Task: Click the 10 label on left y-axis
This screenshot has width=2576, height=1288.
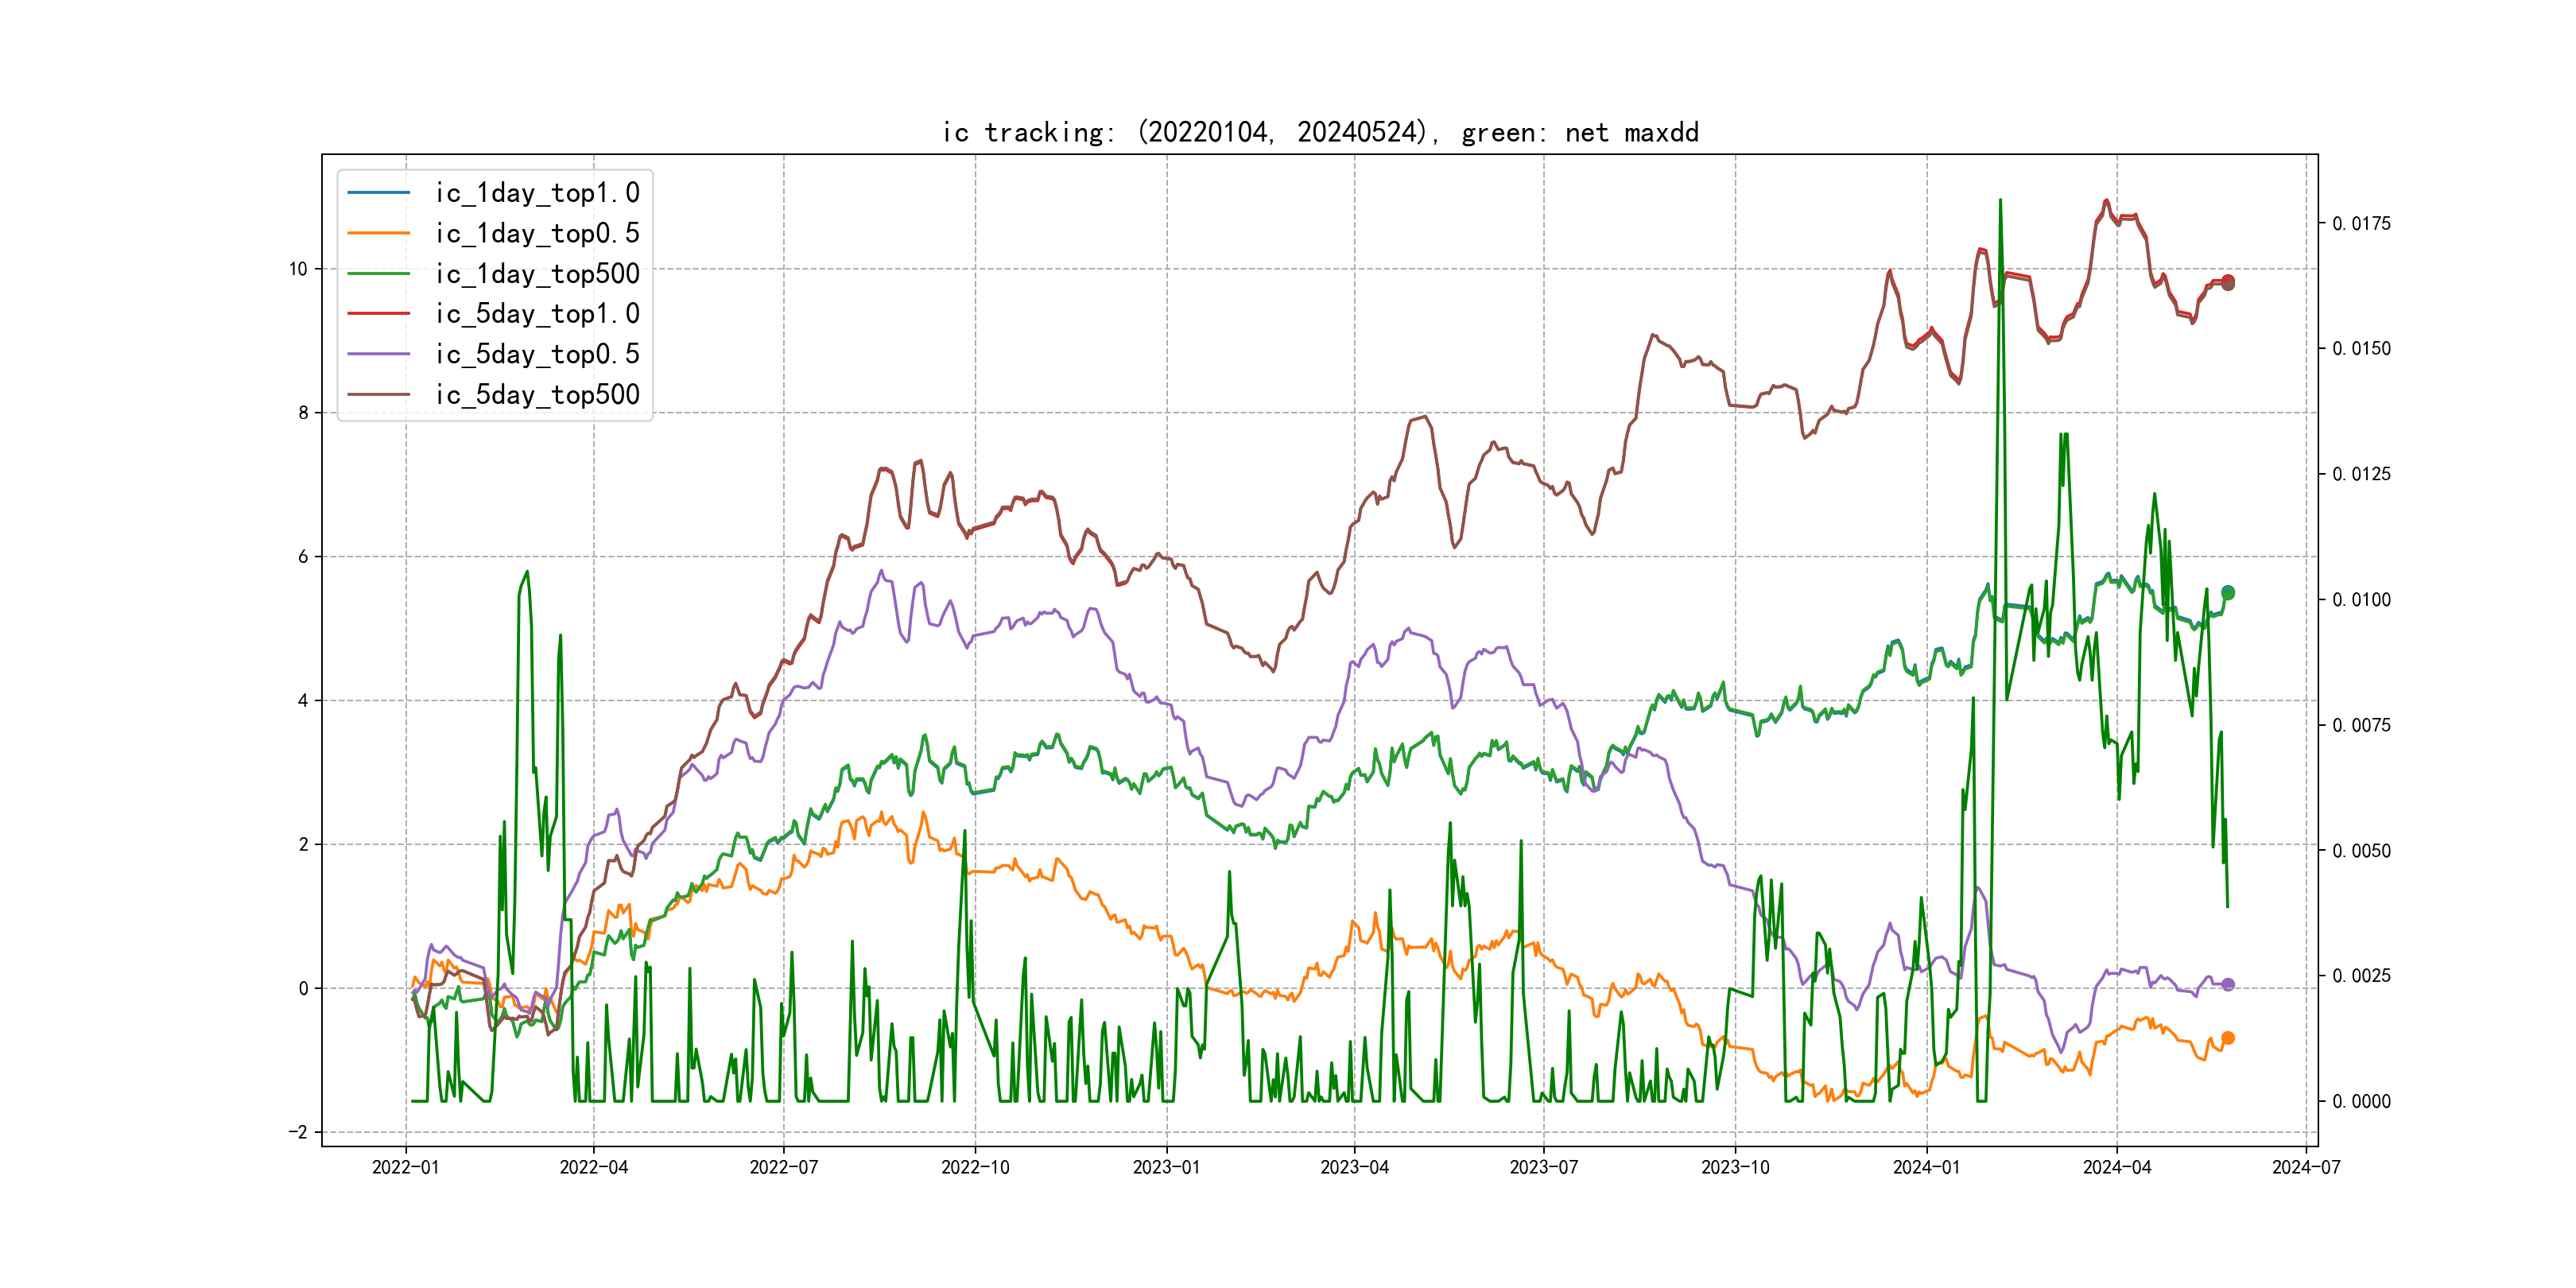Action: (x=298, y=269)
